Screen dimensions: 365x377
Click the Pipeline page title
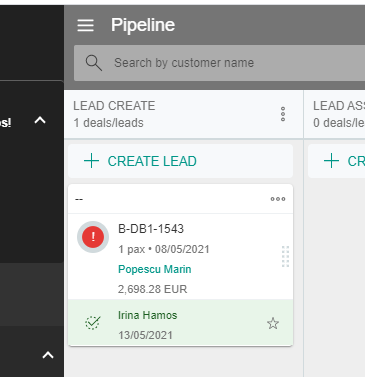143,25
